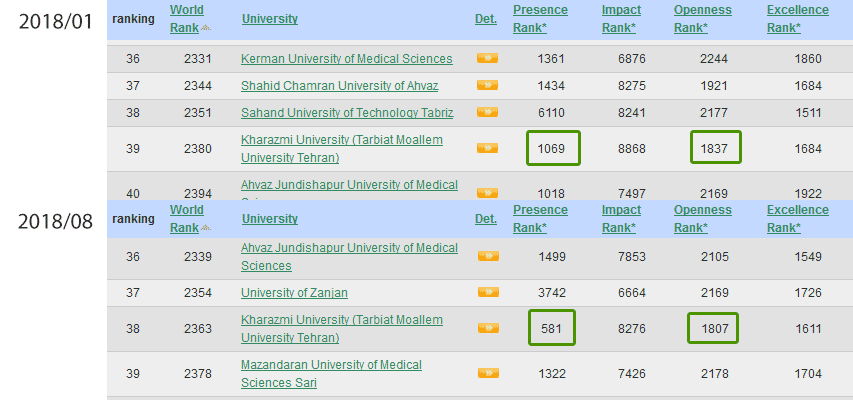Viewport: 853px width, 400px height.
Task: Click details icon for Kharazmi University in 2018/01 table
Action: pos(487,148)
